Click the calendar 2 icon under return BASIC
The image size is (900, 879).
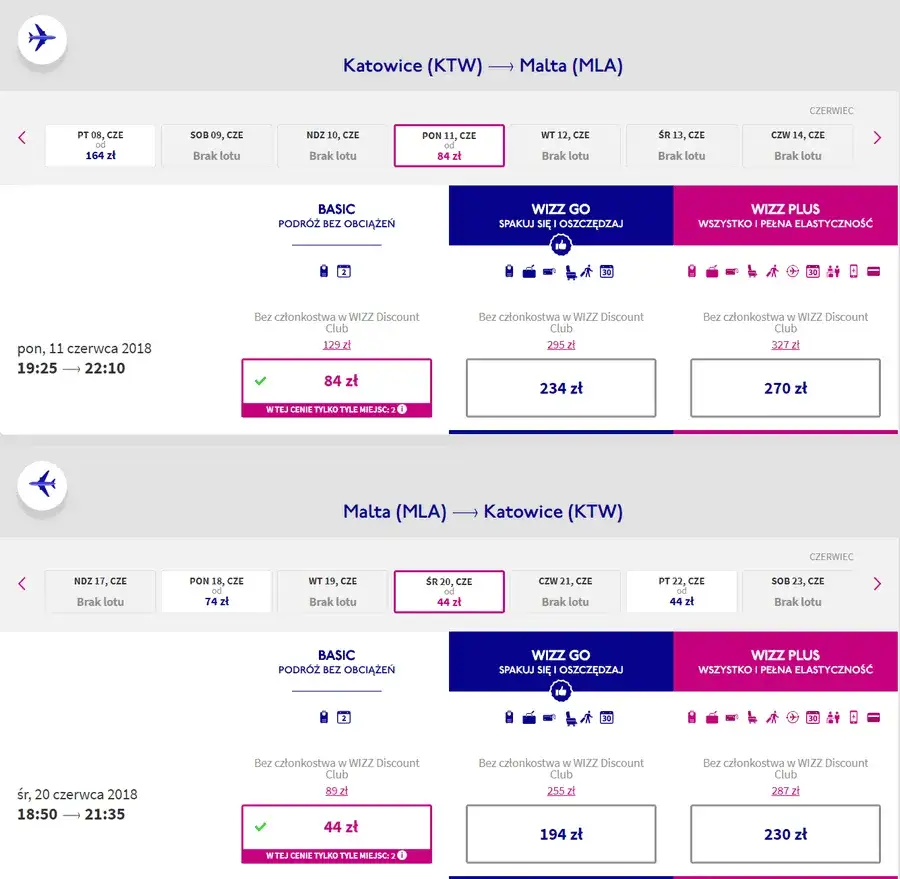click(x=344, y=717)
